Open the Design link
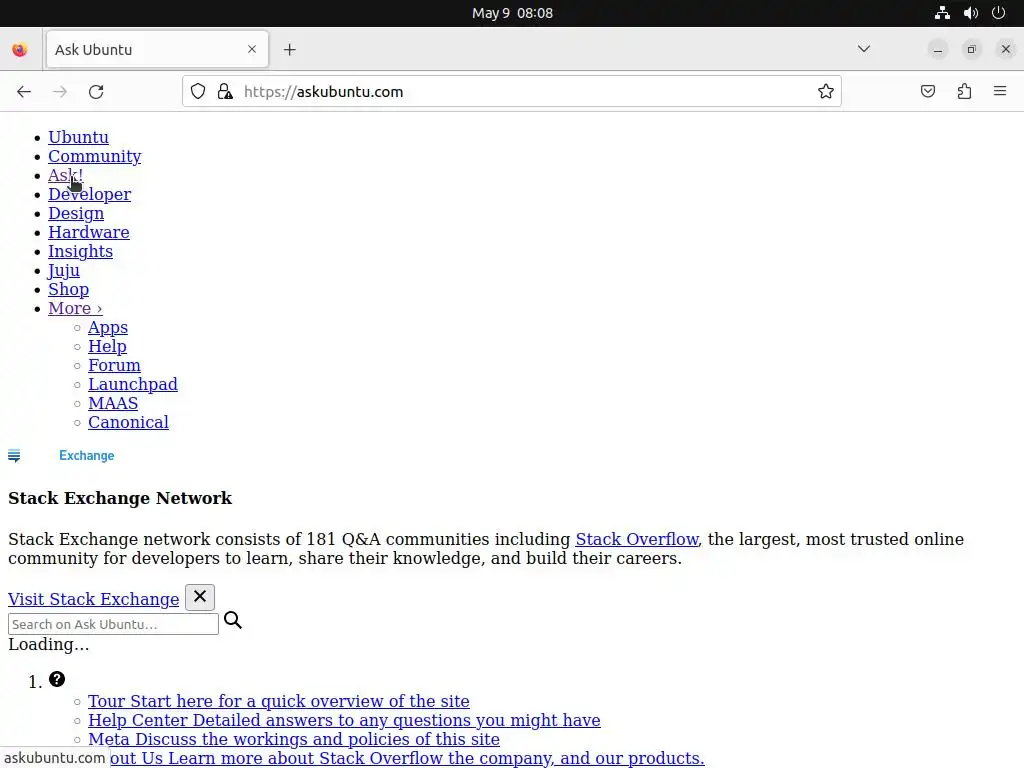 pyautogui.click(x=76, y=213)
